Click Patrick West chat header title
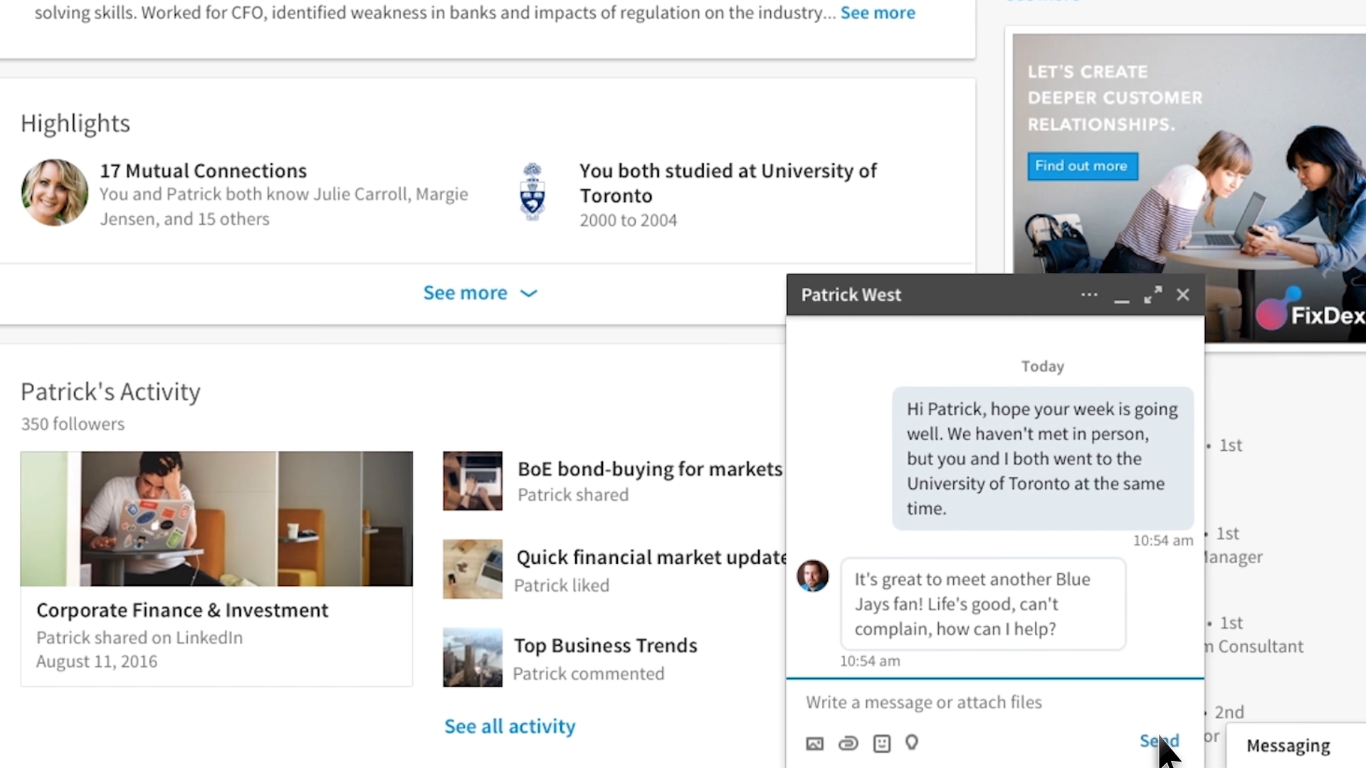This screenshot has width=1366, height=768. [851, 295]
